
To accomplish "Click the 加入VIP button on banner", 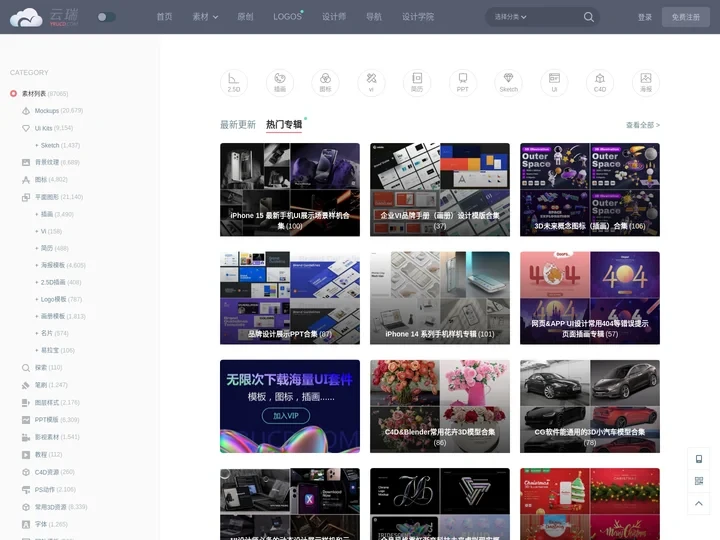I will (286, 416).
